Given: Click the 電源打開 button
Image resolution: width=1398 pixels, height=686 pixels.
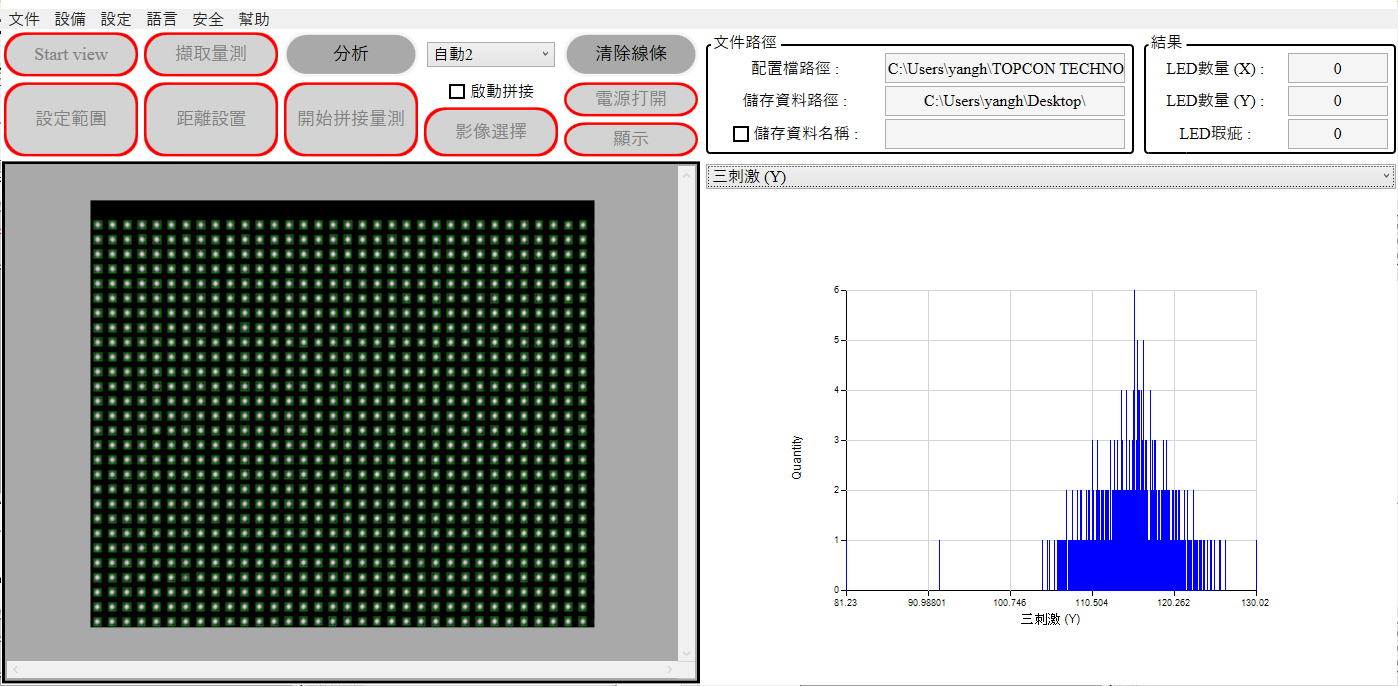Looking at the screenshot, I should click(631, 99).
